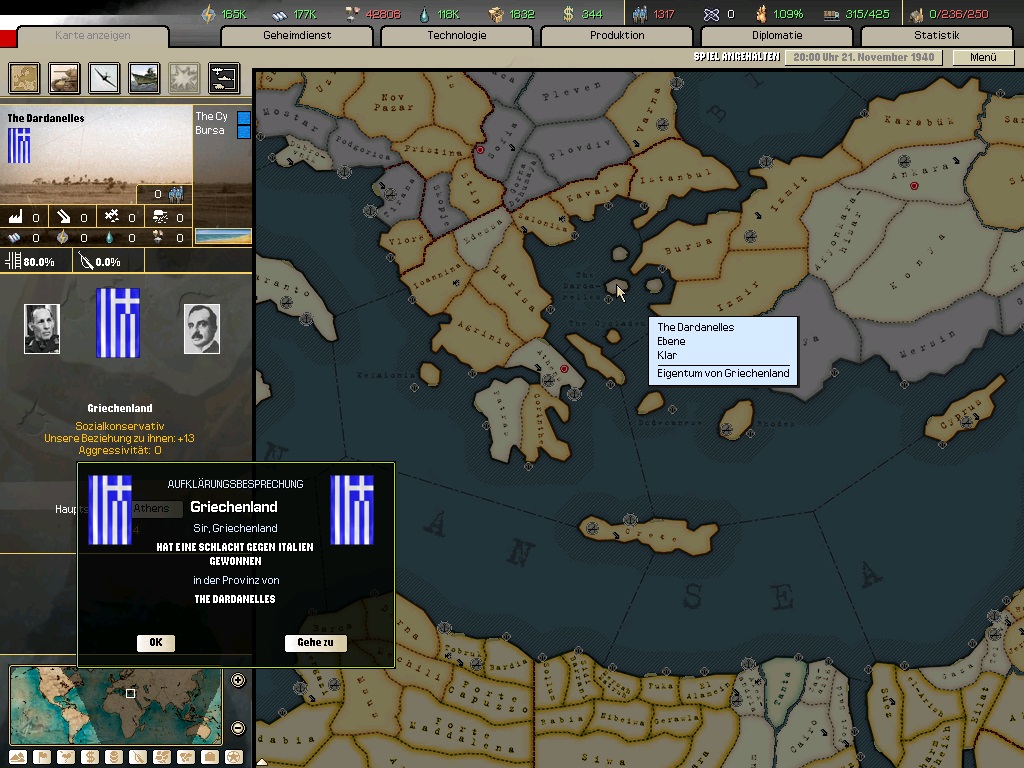Open the Technologie tab
The width and height of the screenshot is (1024, 768).
pyautogui.click(x=456, y=36)
